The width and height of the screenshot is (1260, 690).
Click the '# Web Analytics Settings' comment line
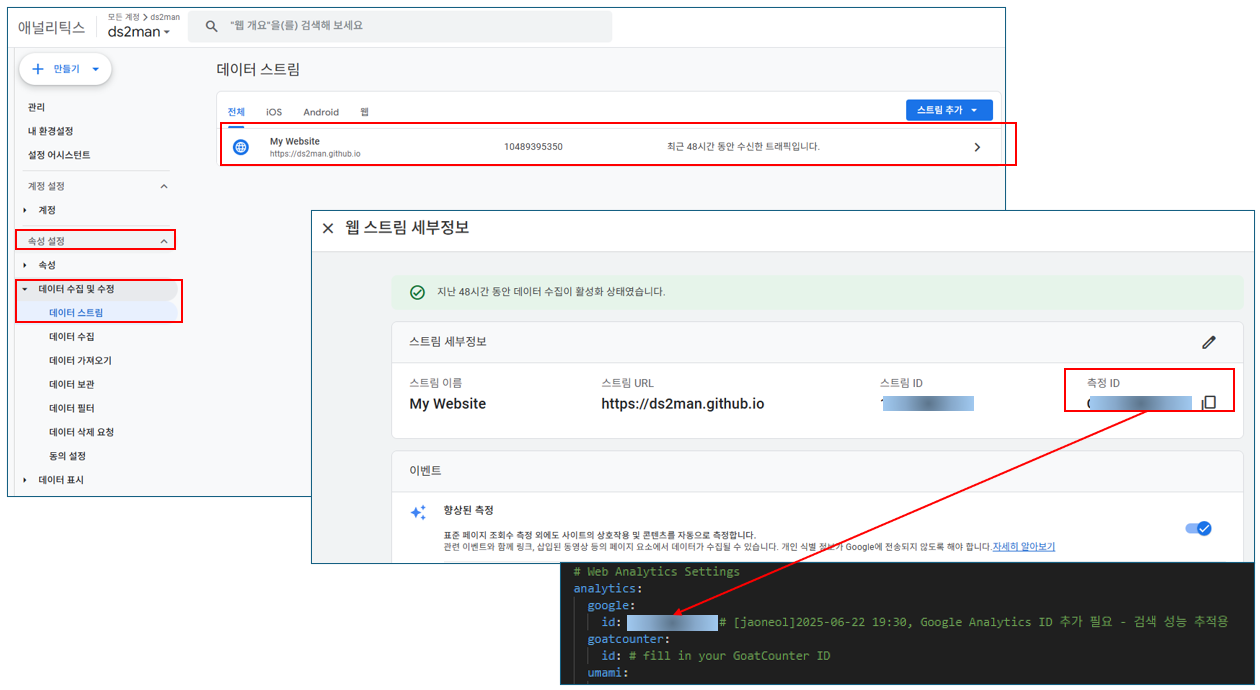[x=656, y=572]
